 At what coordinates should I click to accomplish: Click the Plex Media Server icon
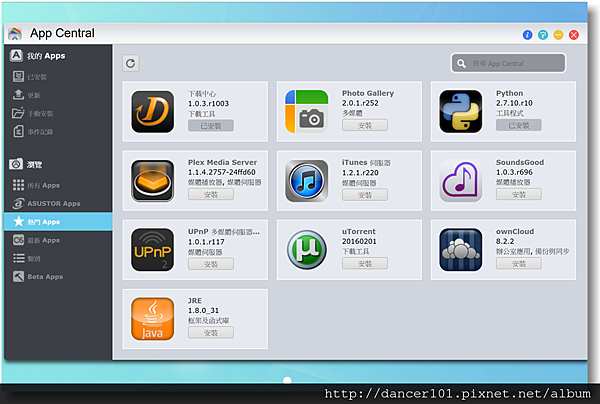tap(152, 181)
